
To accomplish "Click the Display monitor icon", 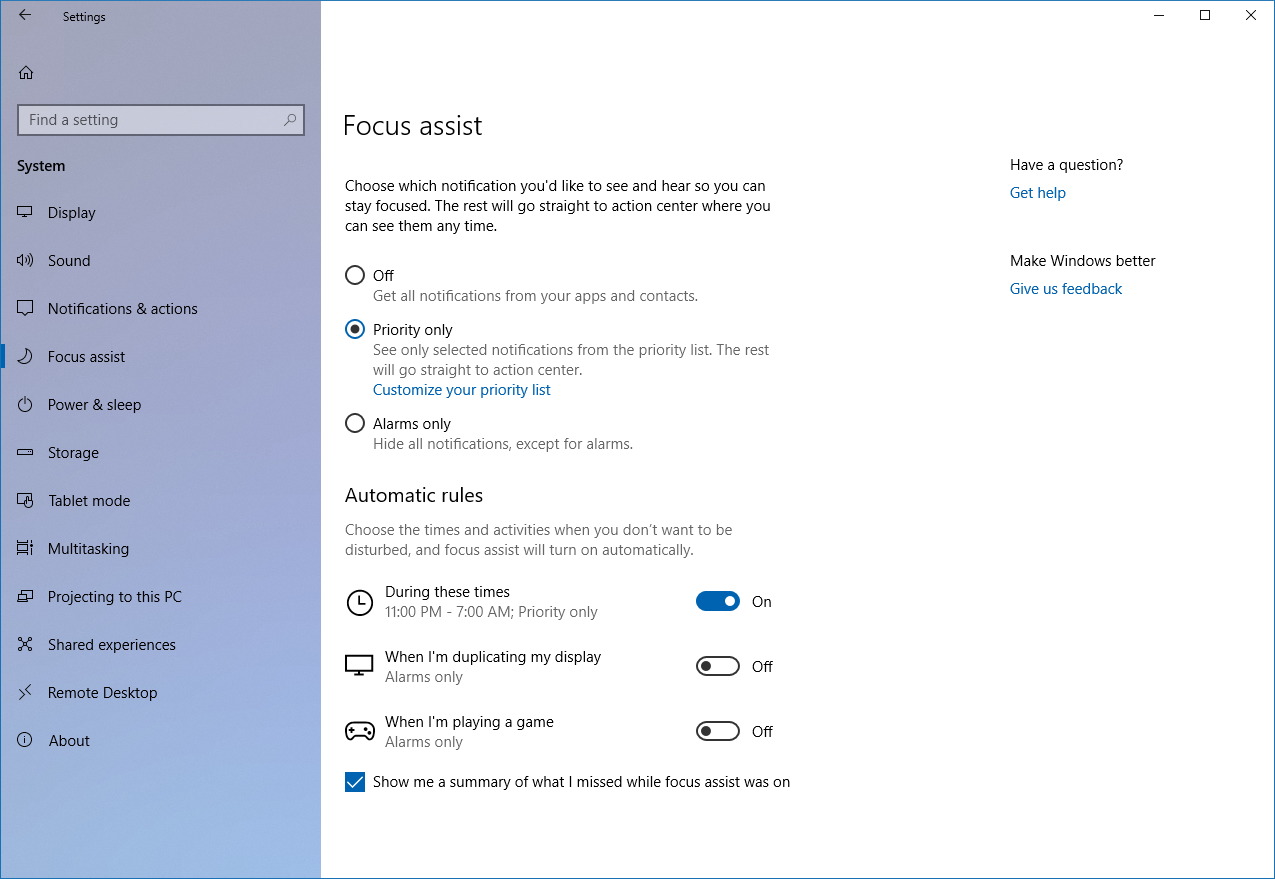I will coord(26,213).
